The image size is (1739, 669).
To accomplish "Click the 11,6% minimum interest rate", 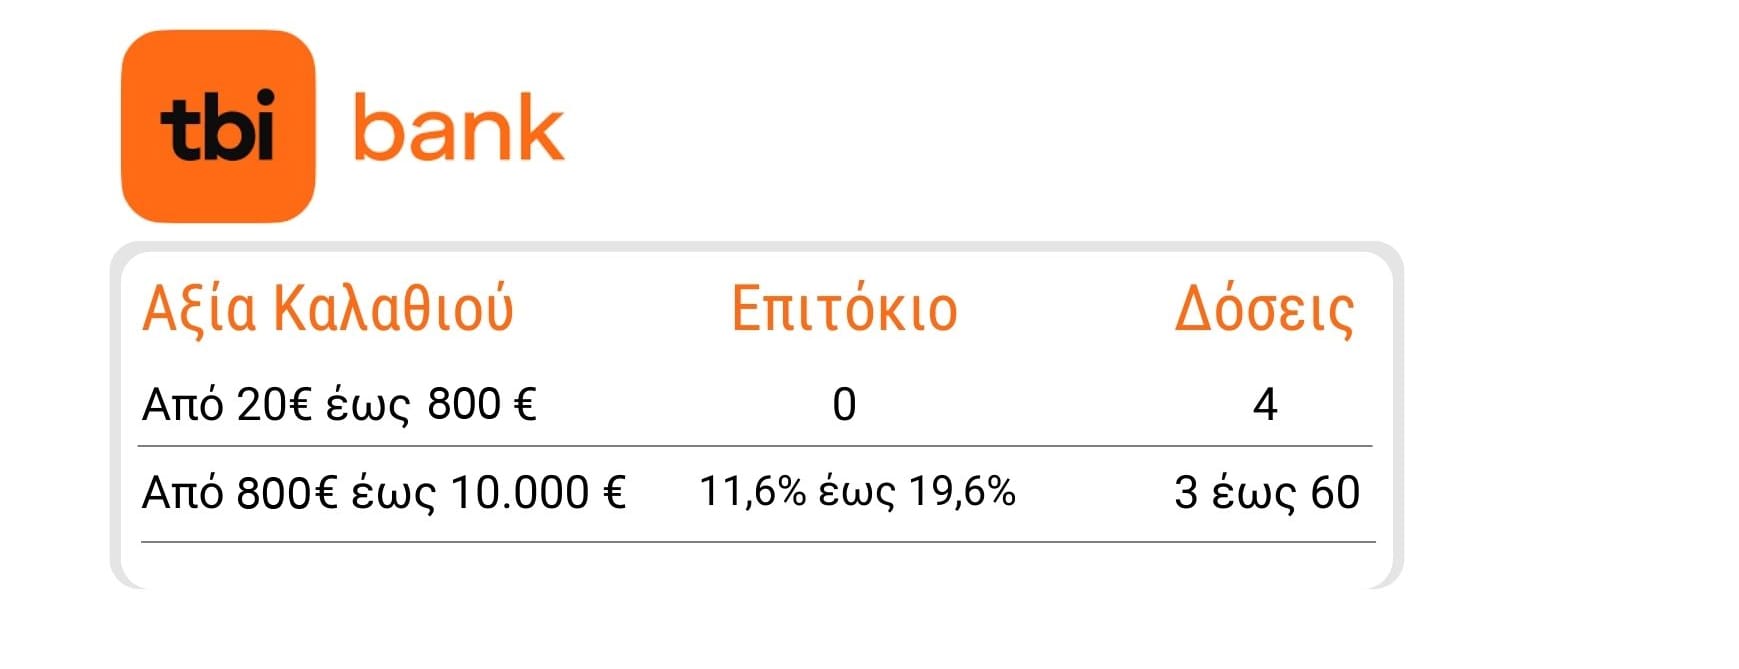I will (752, 492).
